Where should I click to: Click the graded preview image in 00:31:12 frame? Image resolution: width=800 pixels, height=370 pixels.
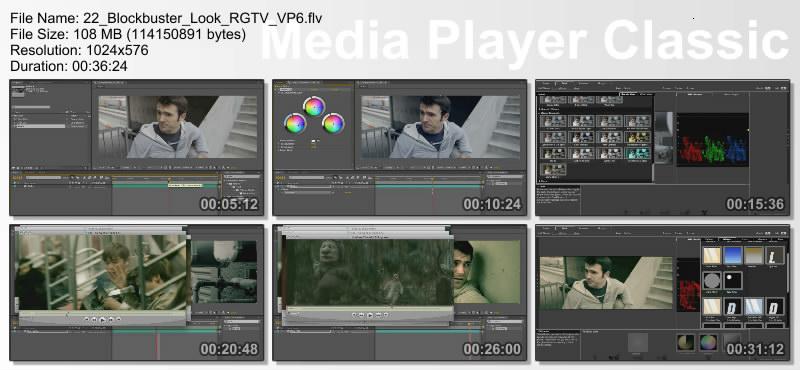tap(606, 282)
